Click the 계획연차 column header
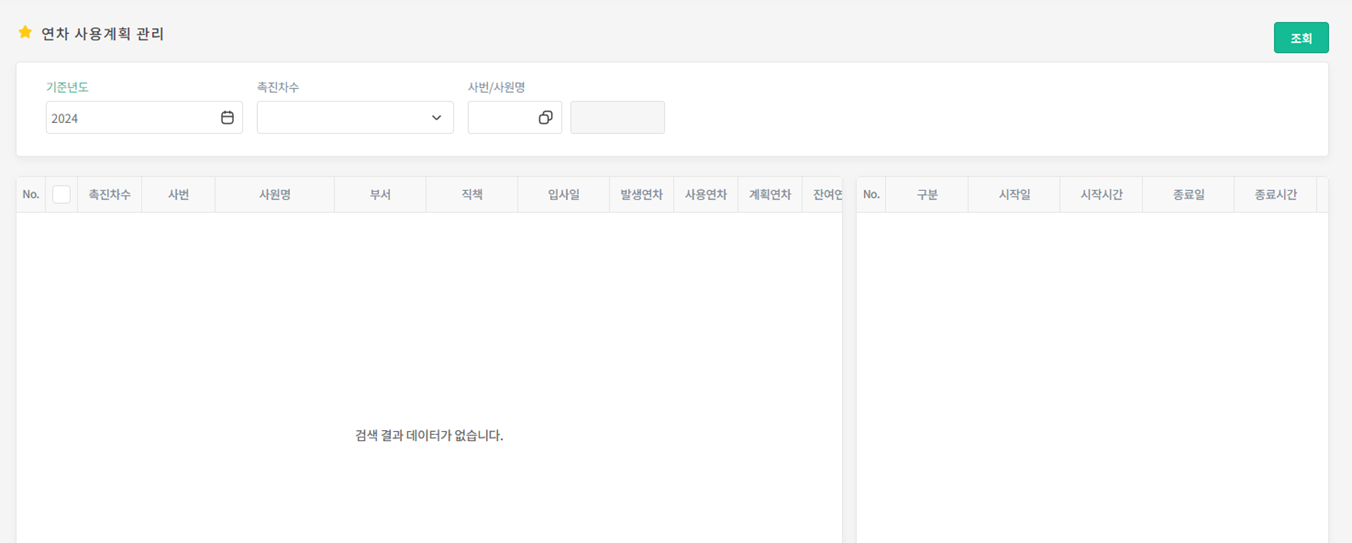Viewport: 1352px width, 543px height. 770,195
